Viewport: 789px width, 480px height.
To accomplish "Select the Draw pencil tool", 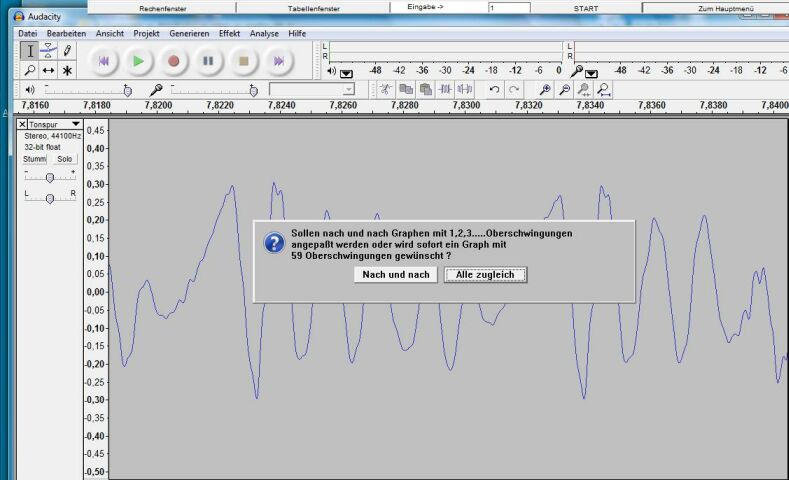I will click(67, 50).
